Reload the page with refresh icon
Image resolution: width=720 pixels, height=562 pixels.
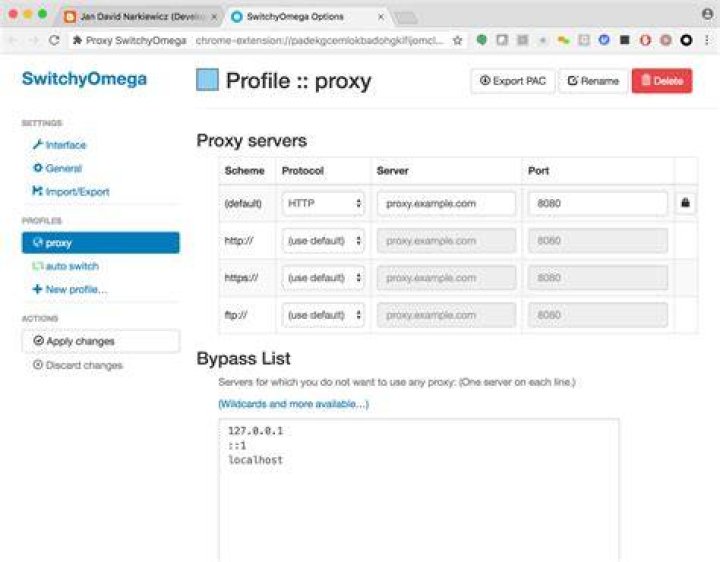pos(54,40)
